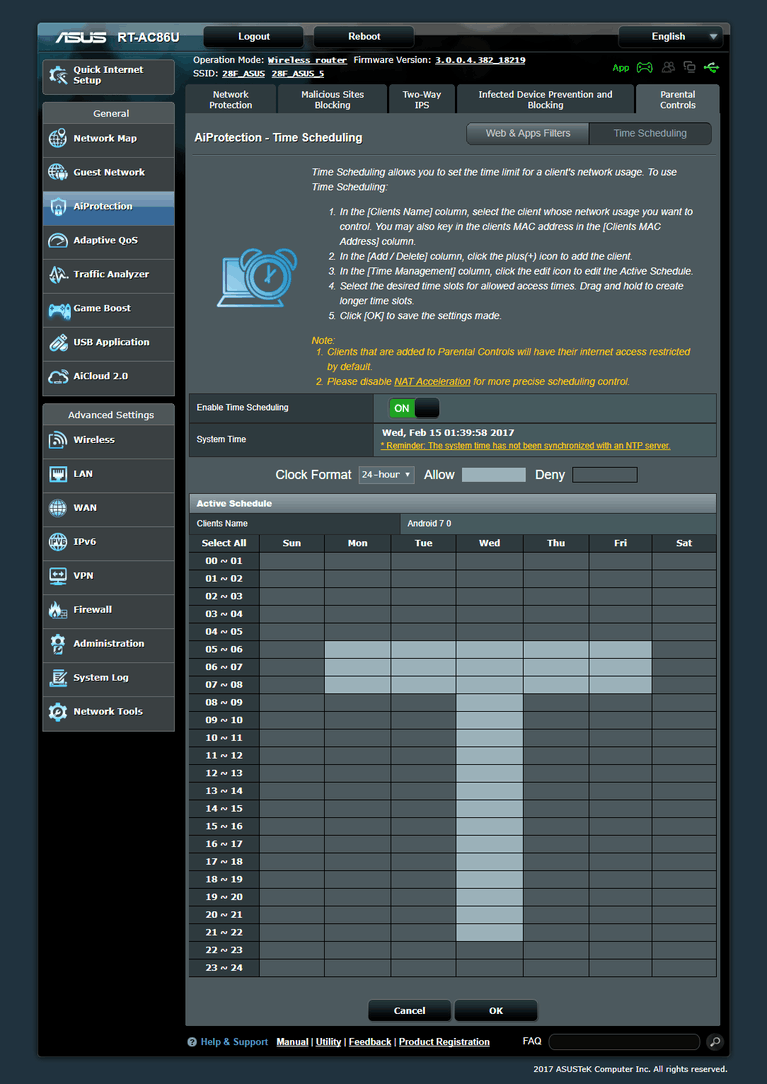This screenshot has width=767, height=1084.
Task: Click inside the FAQ search field
Action: (625, 1042)
